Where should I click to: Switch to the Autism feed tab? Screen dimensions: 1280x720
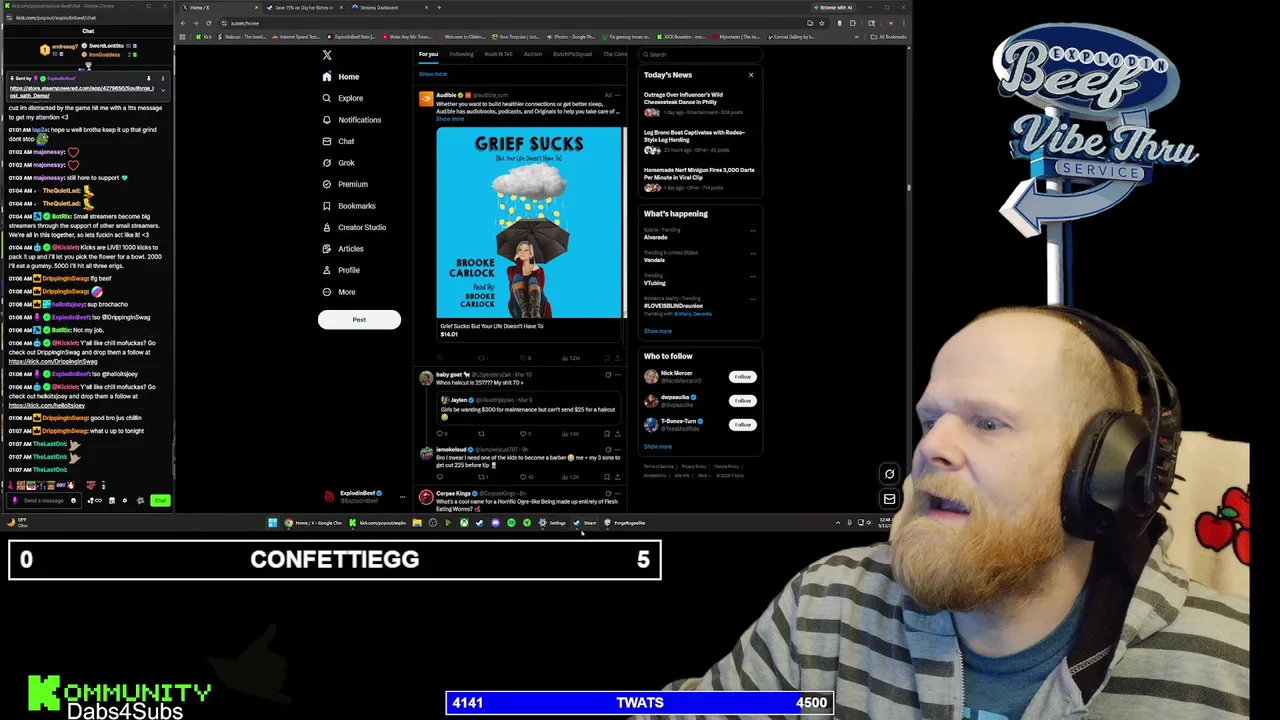coord(533,54)
